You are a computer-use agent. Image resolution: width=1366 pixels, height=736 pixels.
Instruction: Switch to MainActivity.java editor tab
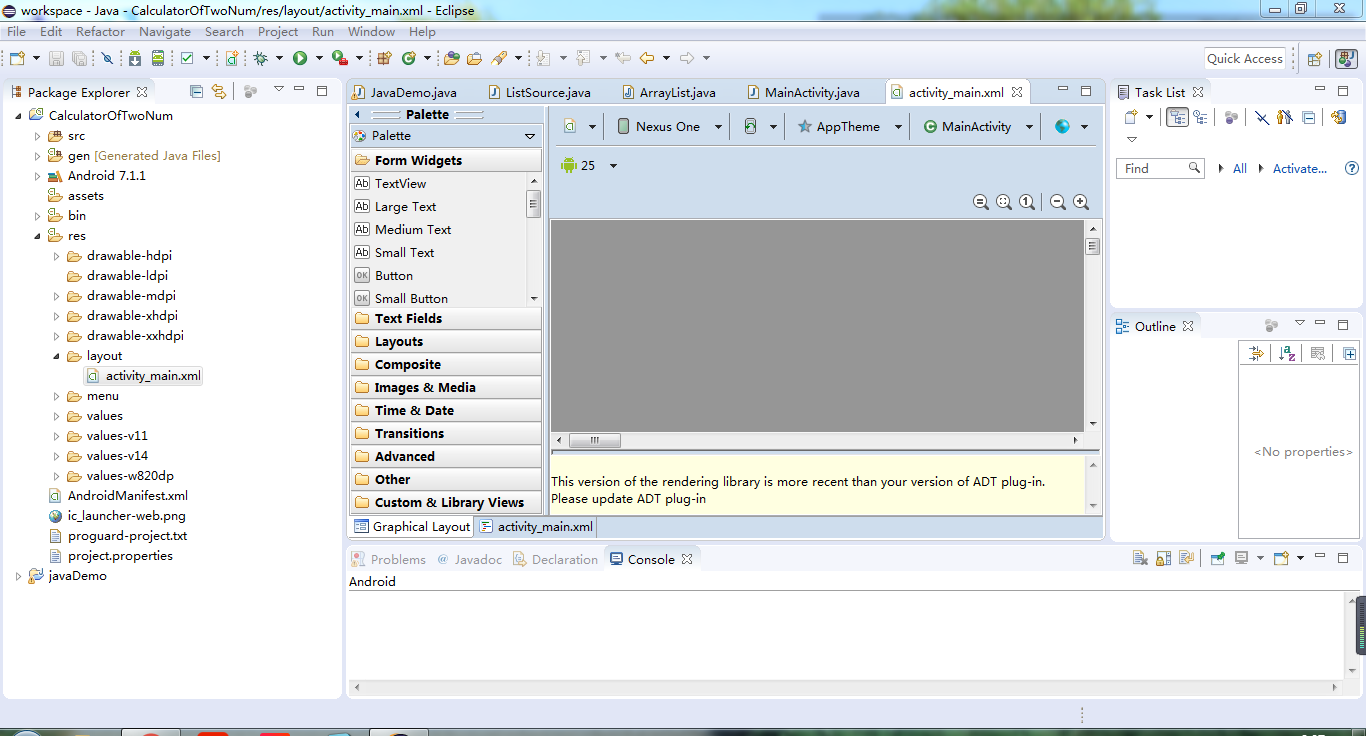tap(804, 92)
